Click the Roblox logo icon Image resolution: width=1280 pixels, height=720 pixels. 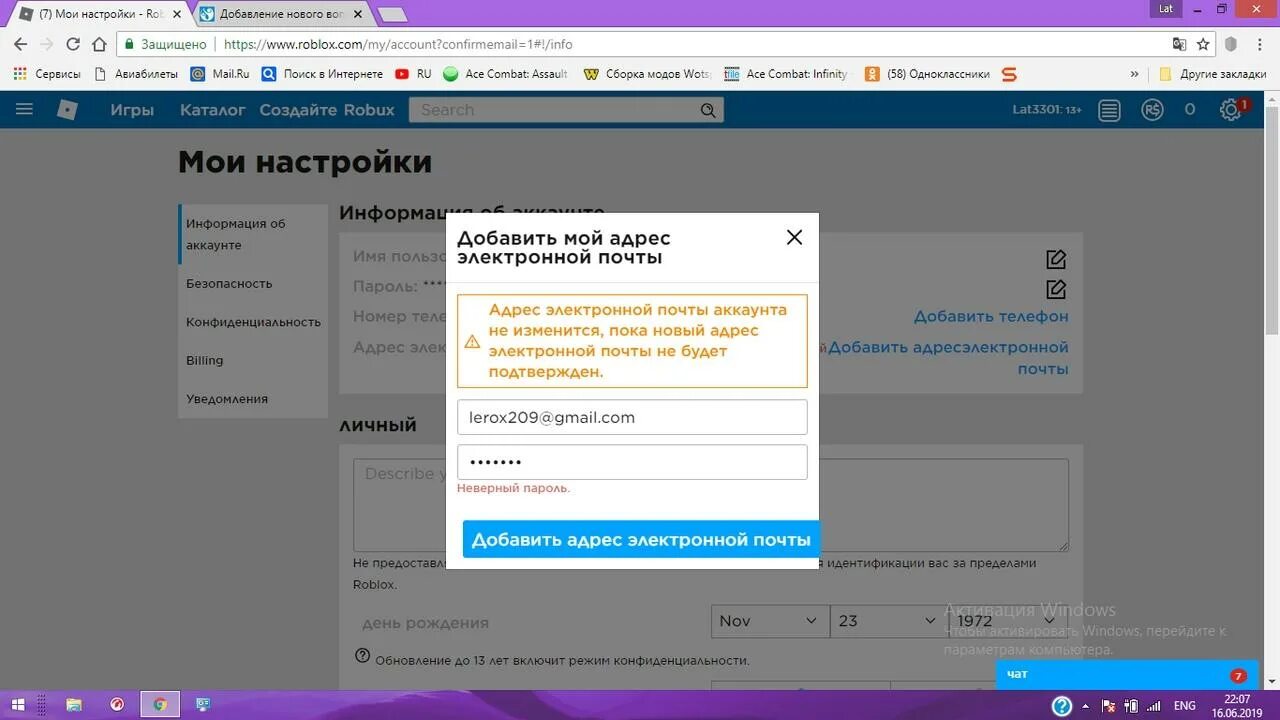pos(67,109)
